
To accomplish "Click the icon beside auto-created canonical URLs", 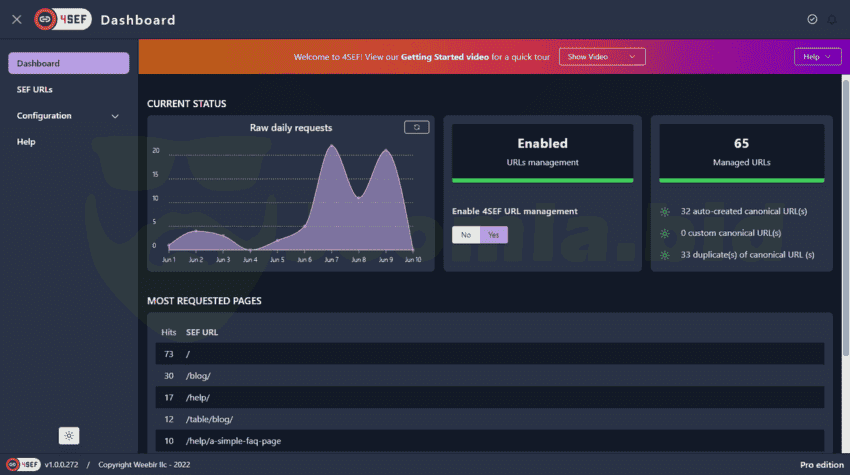I will (x=666, y=211).
